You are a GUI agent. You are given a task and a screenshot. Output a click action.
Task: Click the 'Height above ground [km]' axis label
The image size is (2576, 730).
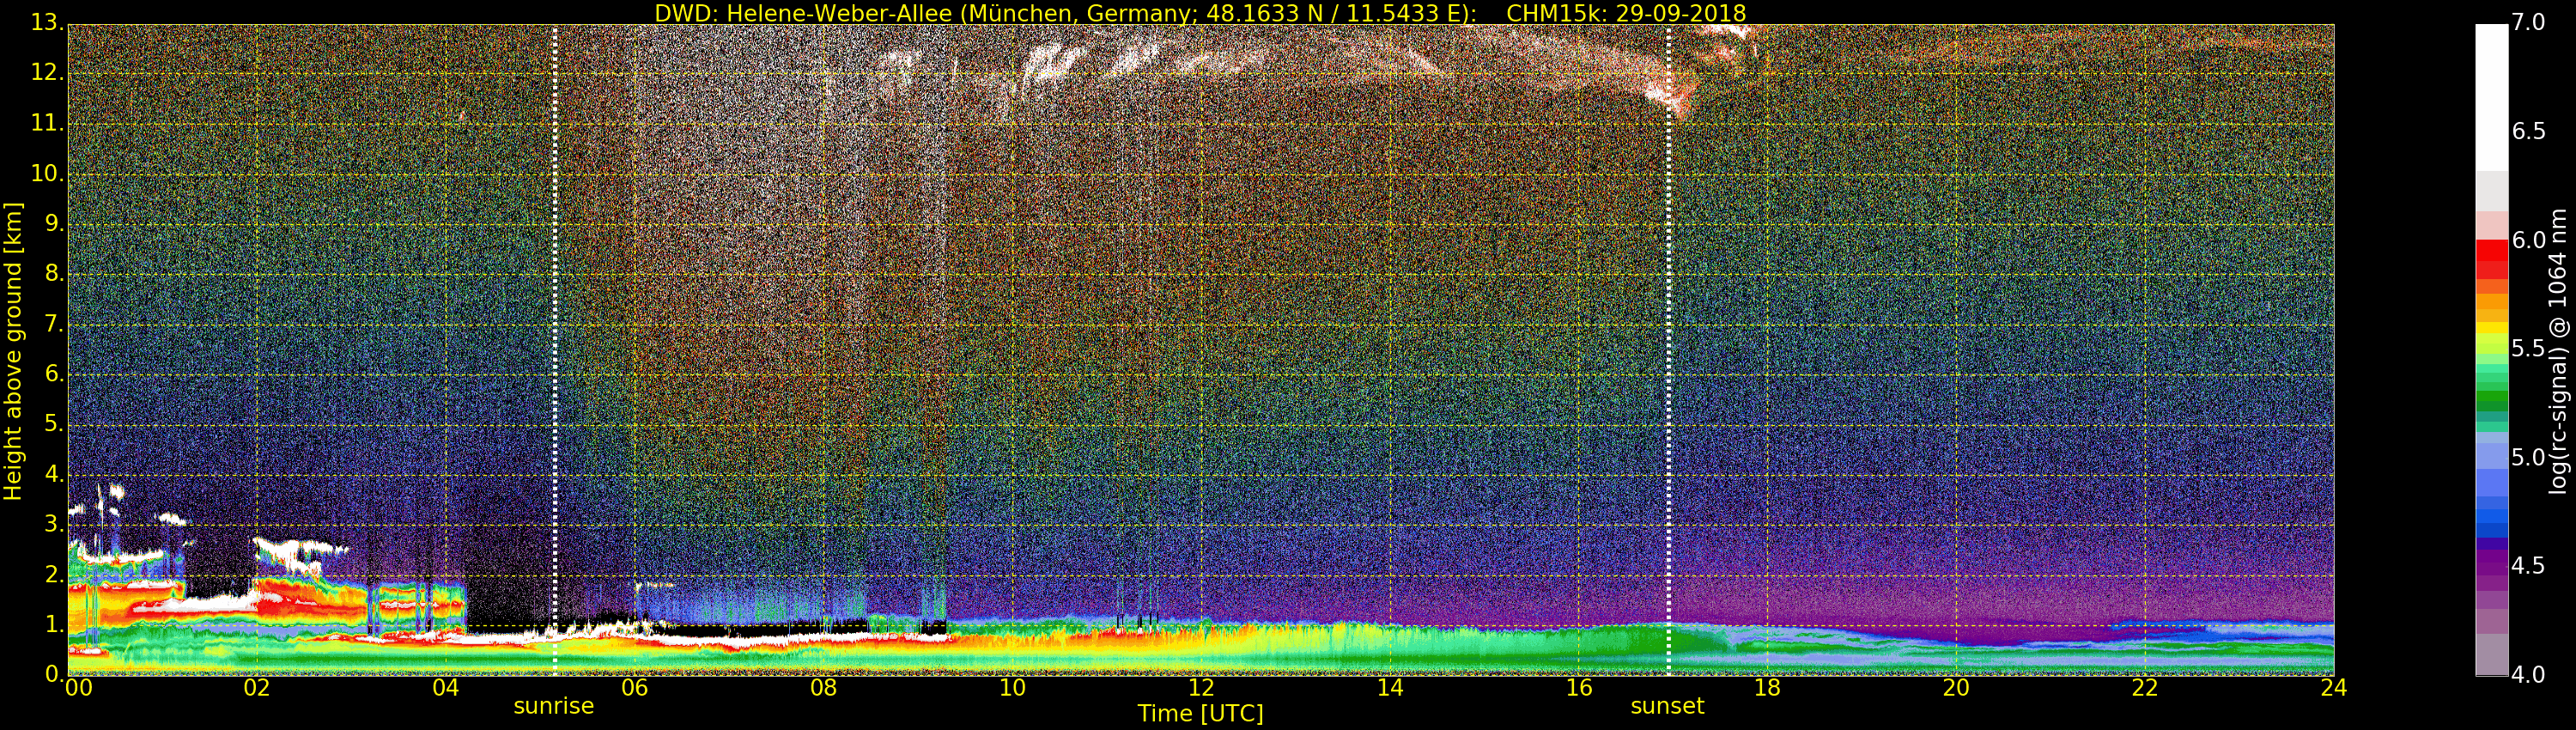(13, 351)
